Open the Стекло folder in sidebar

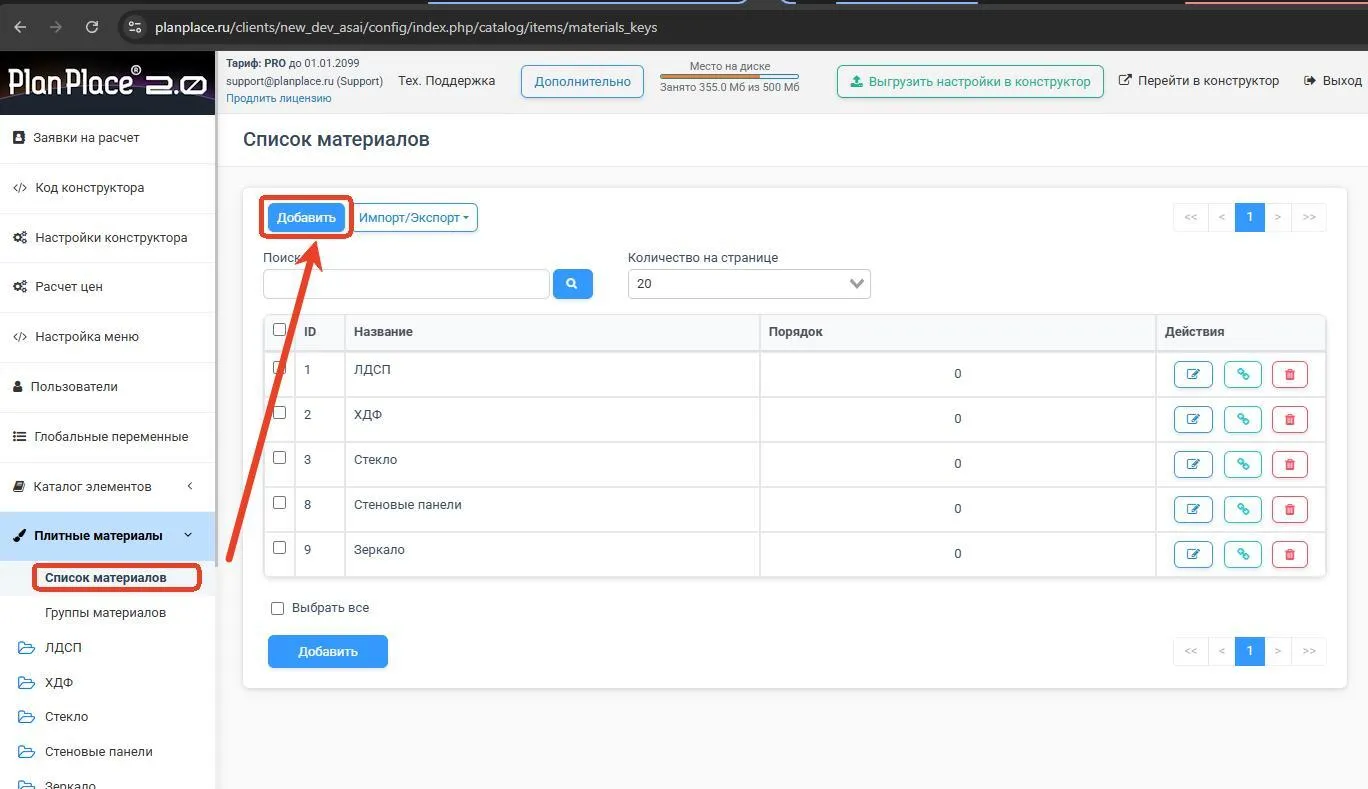[66, 717]
